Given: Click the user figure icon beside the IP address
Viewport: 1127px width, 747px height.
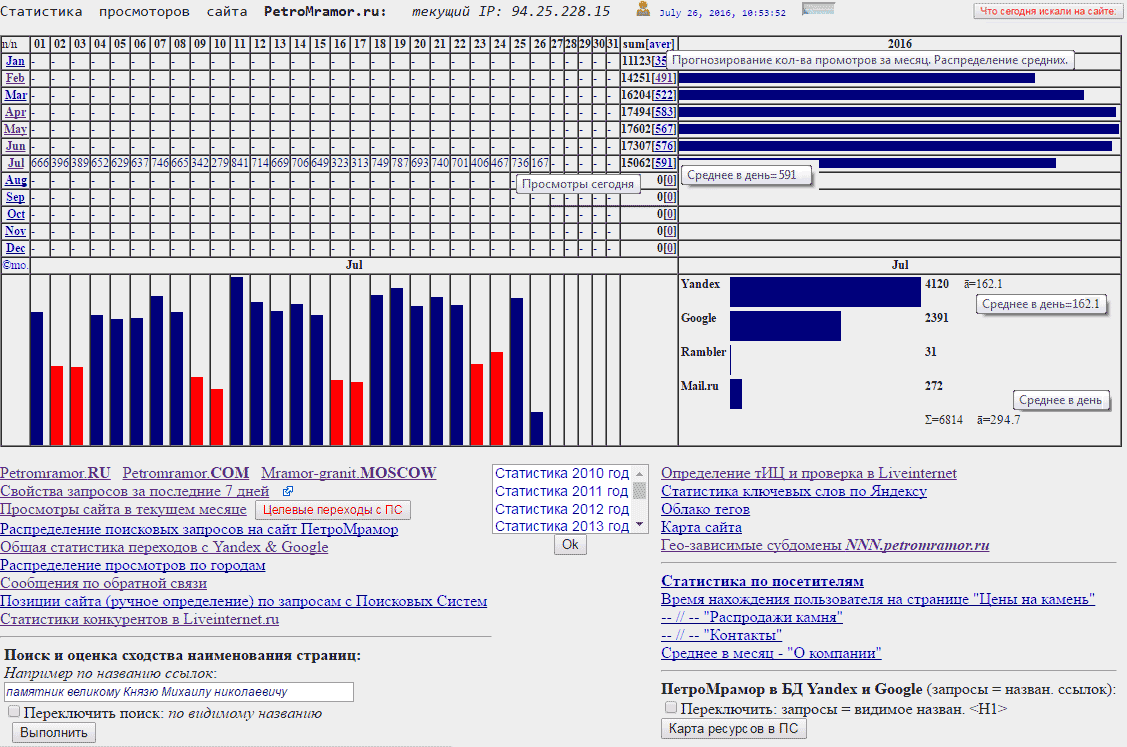Looking at the screenshot, I should tap(643, 9).
